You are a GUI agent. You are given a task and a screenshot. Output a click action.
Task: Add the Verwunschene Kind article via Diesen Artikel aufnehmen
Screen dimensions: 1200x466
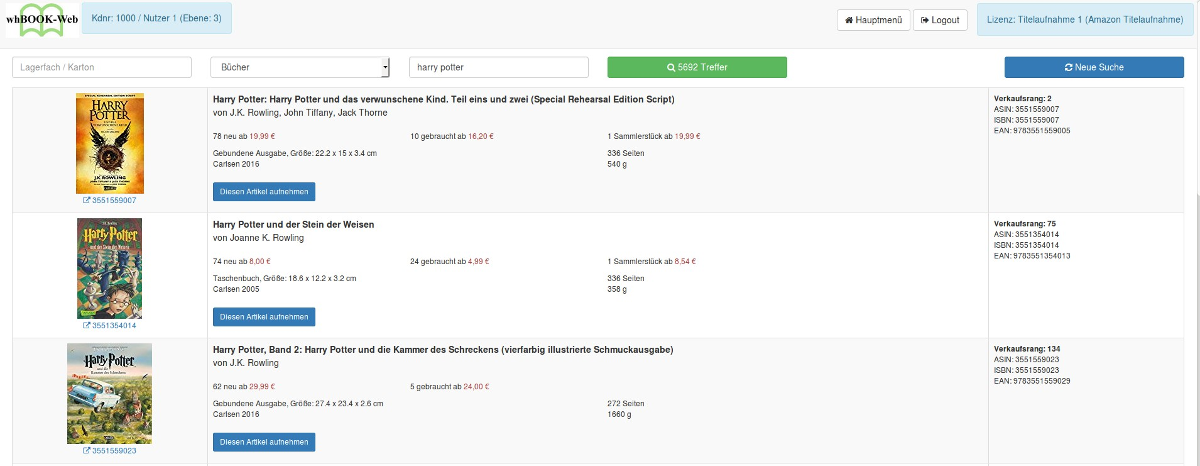point(264,191)
